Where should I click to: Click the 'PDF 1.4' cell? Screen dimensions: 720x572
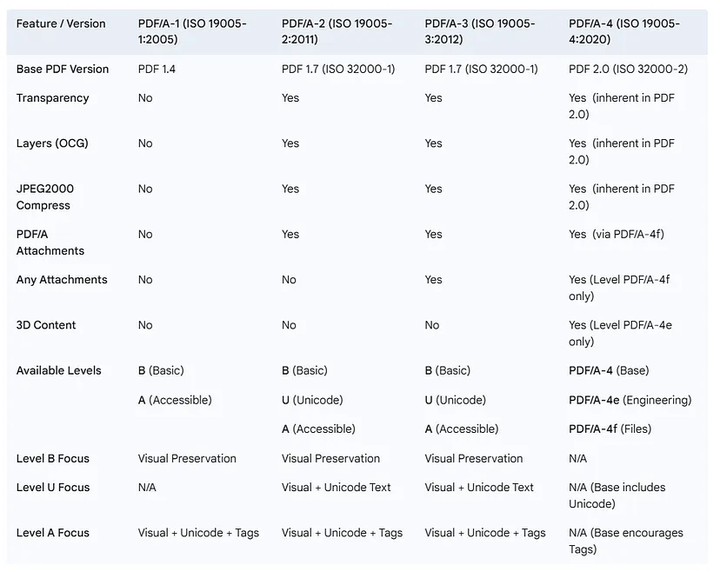160,69
